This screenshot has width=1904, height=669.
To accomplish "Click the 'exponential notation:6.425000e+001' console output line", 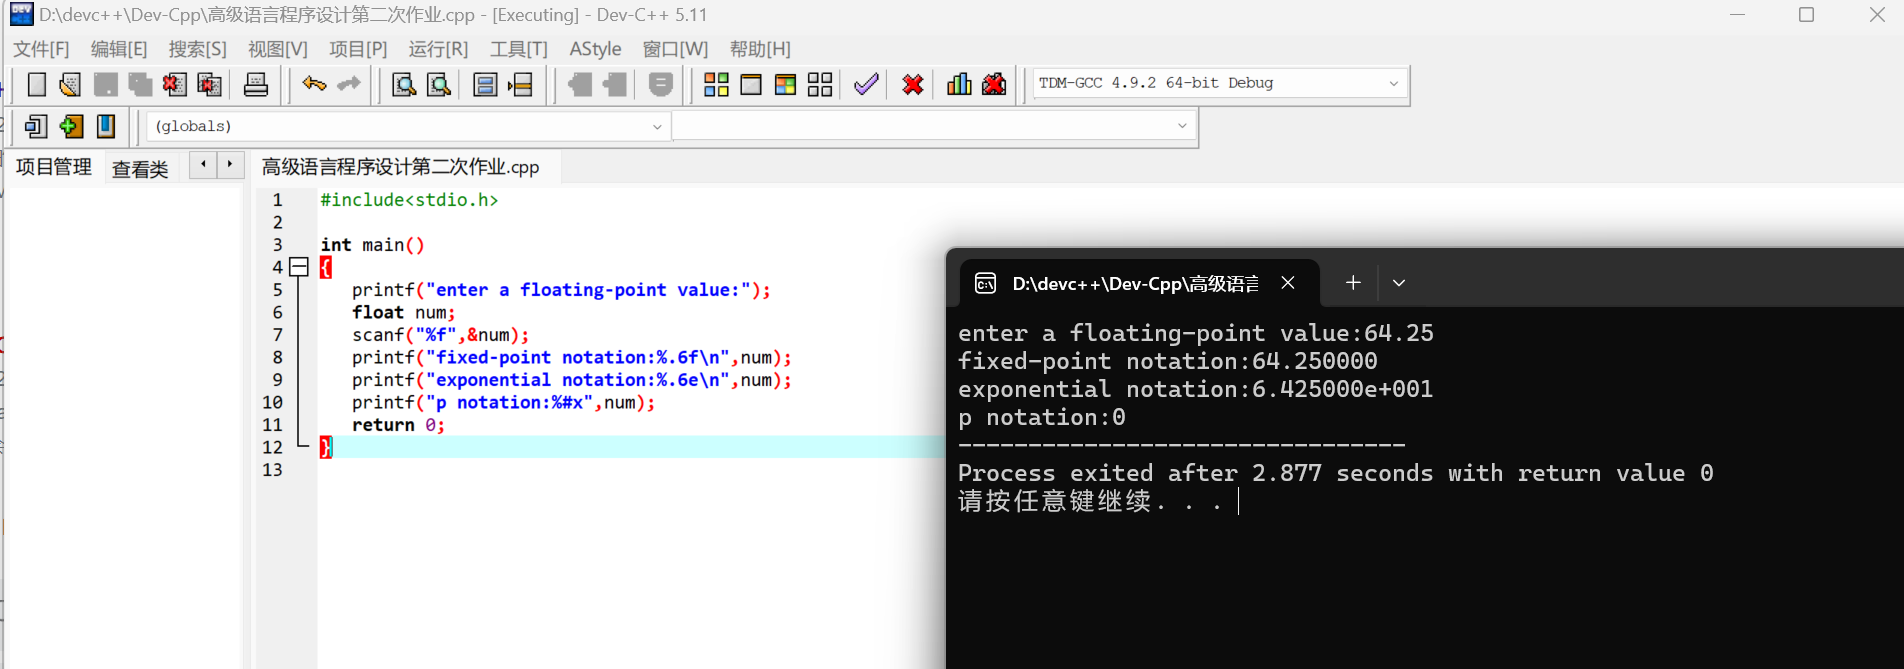I will (x=1195, y=389).
